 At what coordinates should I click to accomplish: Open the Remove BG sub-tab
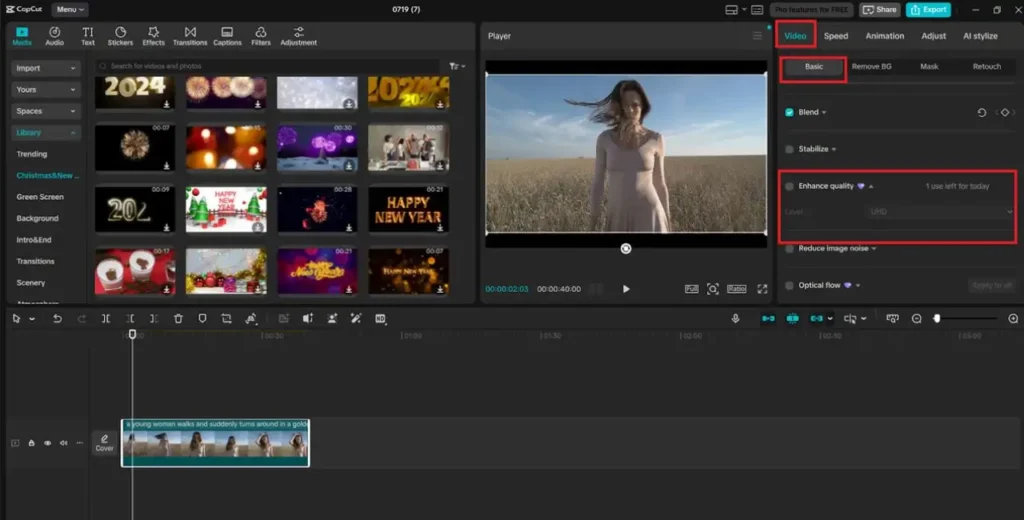tap(871, 67)
